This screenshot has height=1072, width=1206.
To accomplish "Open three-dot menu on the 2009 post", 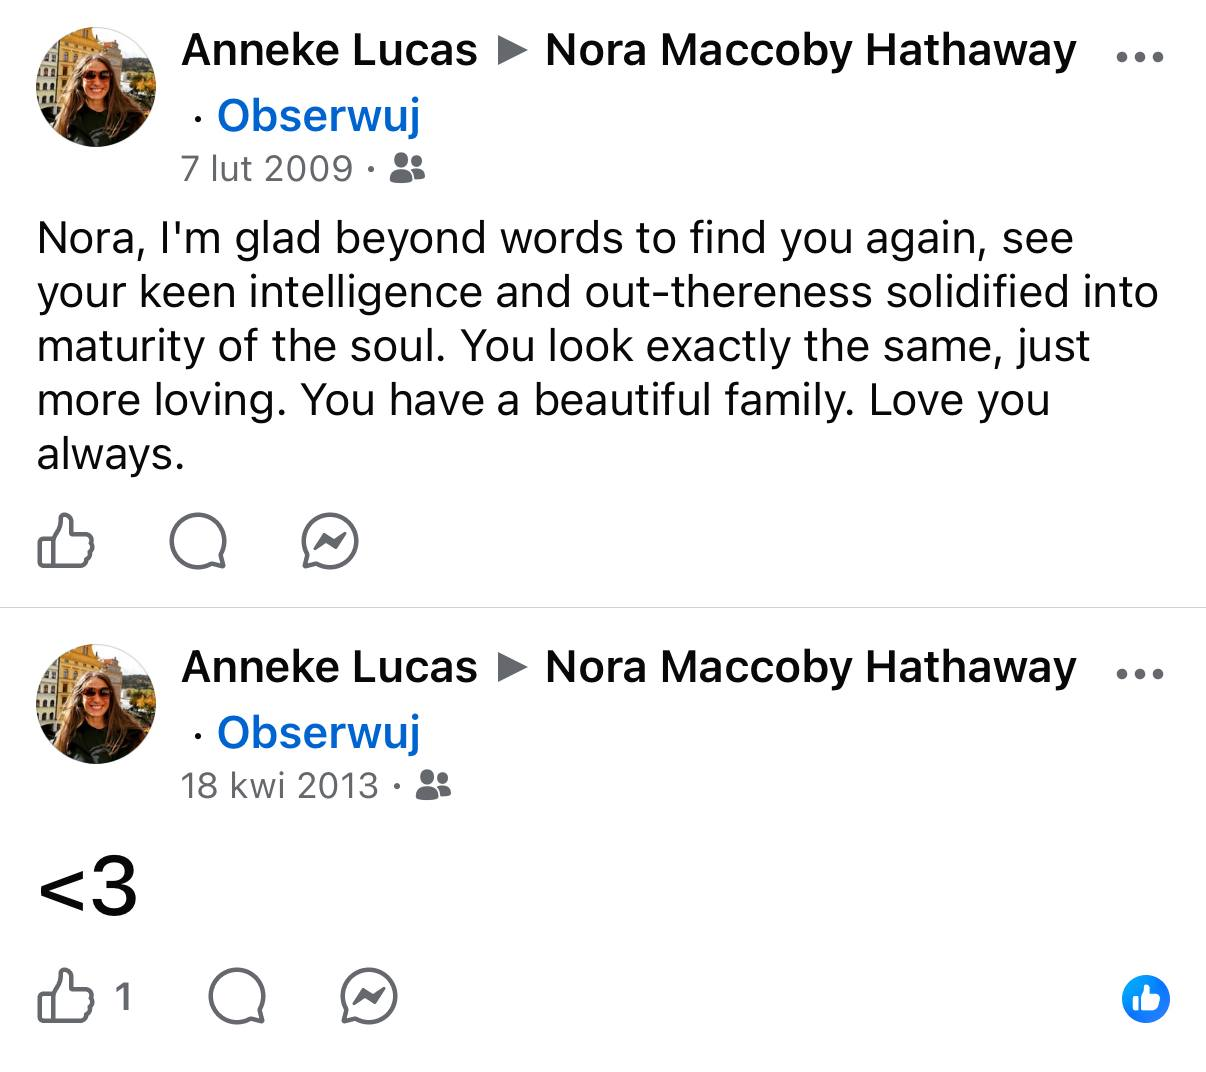I will click(x=1139, y=57).
